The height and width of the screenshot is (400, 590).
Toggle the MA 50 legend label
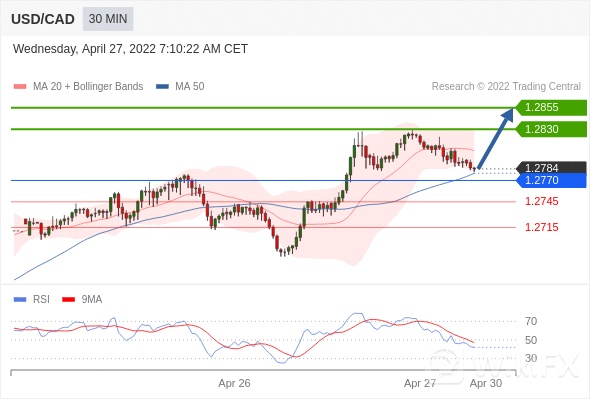(190, 87)
